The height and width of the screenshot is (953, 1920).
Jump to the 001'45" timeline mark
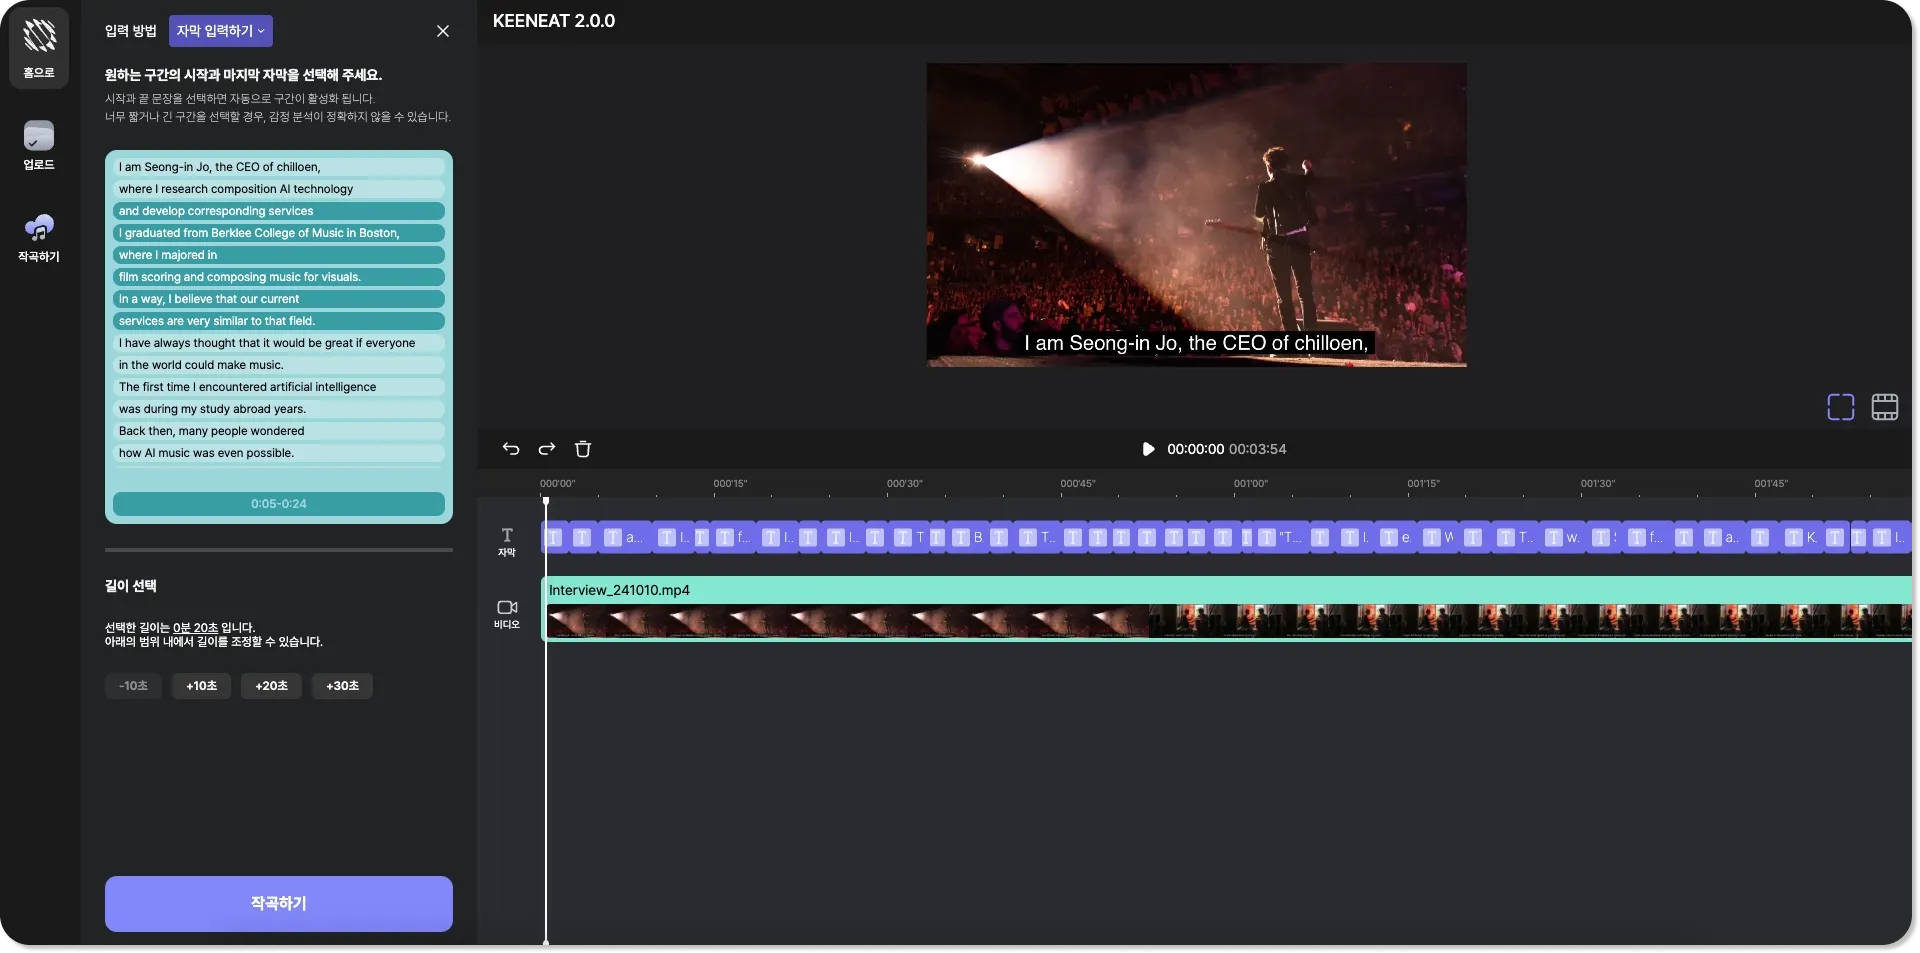pyautogui.click(x=1771, y=484)
